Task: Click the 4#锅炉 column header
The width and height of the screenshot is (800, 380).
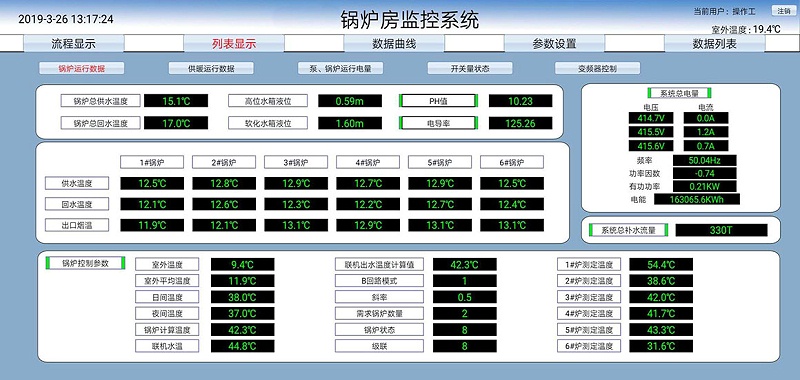Action: [368, 162]
